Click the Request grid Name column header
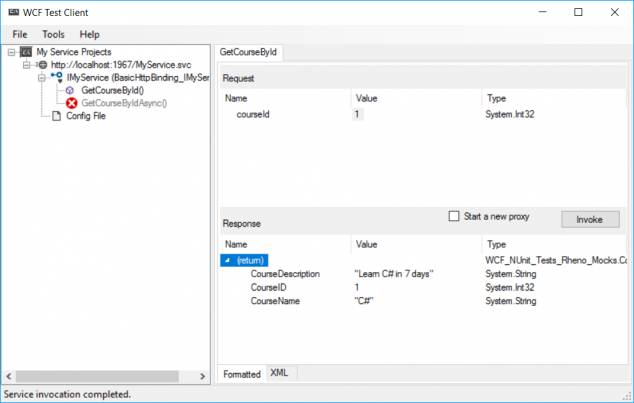Viewport: 634px width, 403px height. pos(236,98)
